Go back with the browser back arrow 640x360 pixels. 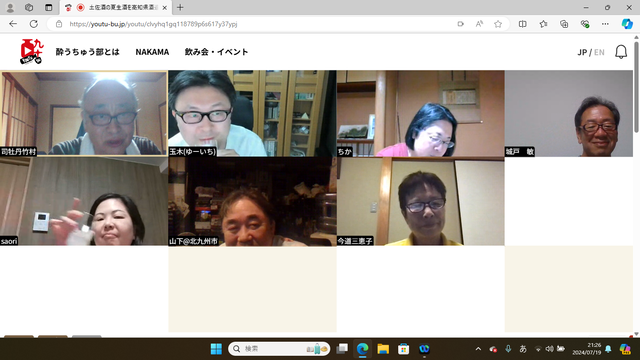[x=13, y=24]
